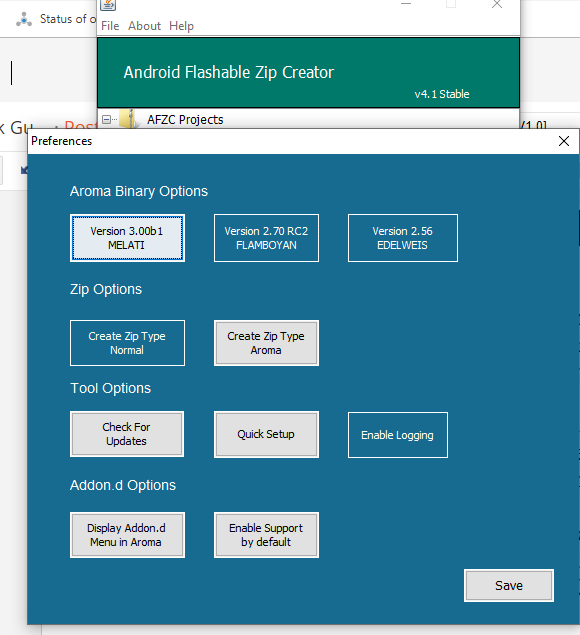Collapse the AFZC Projects tree node
This screenshot has width=580, height=635.
106,119
